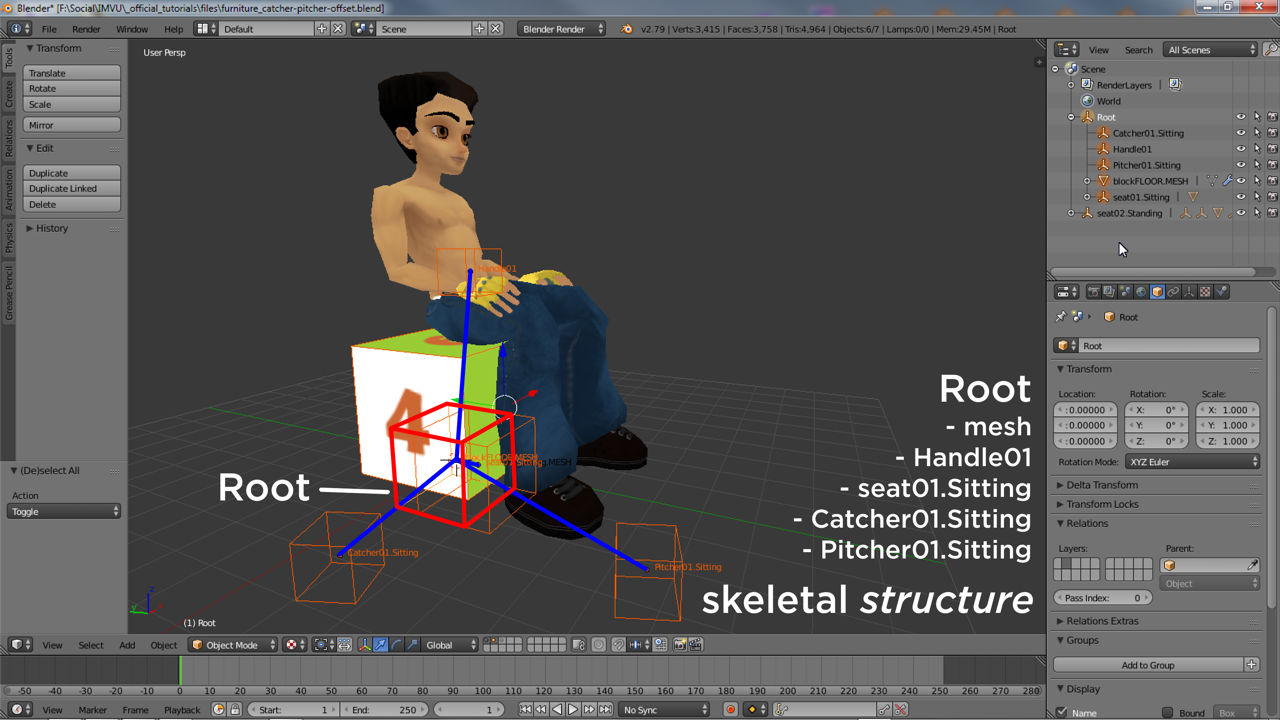Expand the blockFLOOR.MESH tree item

point(1087,181)
